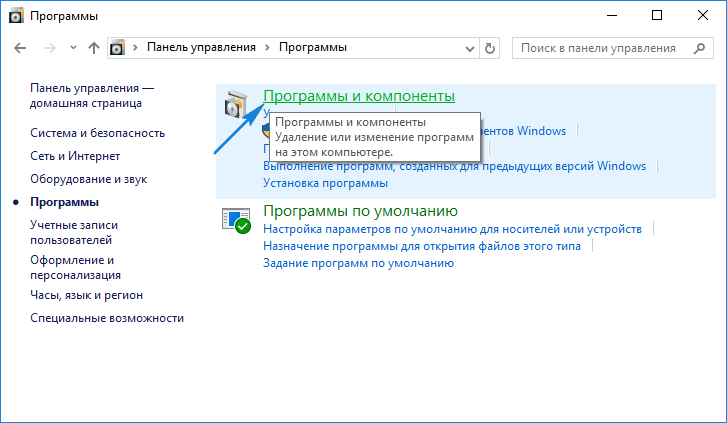Refresh the Control Panel view
Screen dimensions: 727x423
[x=490, y=48]
